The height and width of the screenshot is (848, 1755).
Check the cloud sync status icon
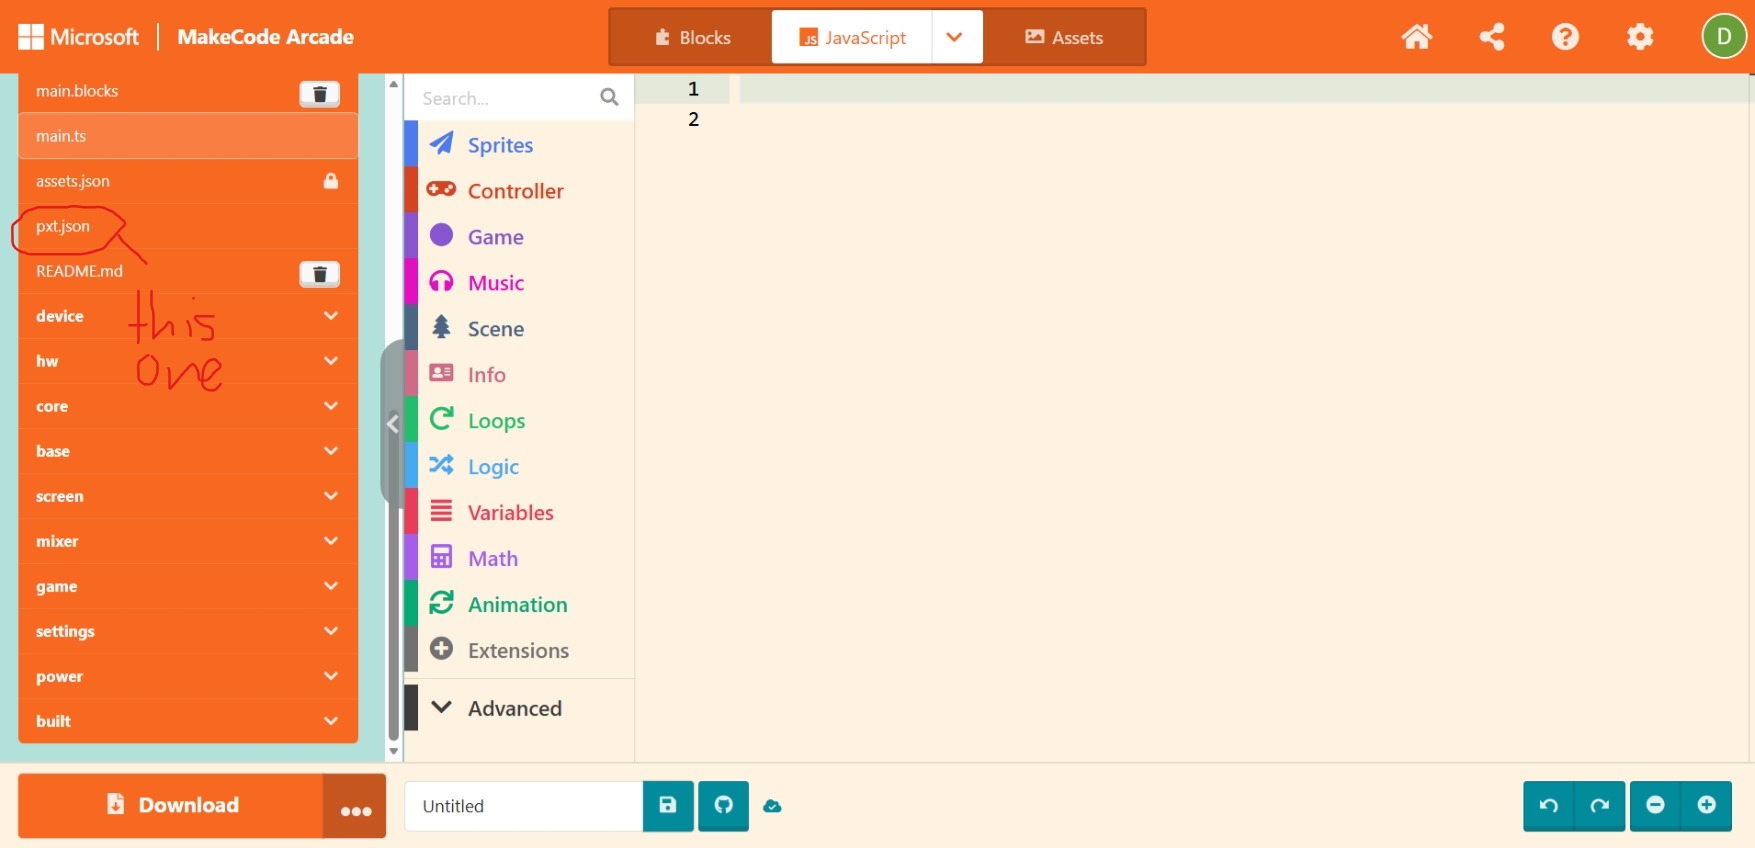coord(772,806)
